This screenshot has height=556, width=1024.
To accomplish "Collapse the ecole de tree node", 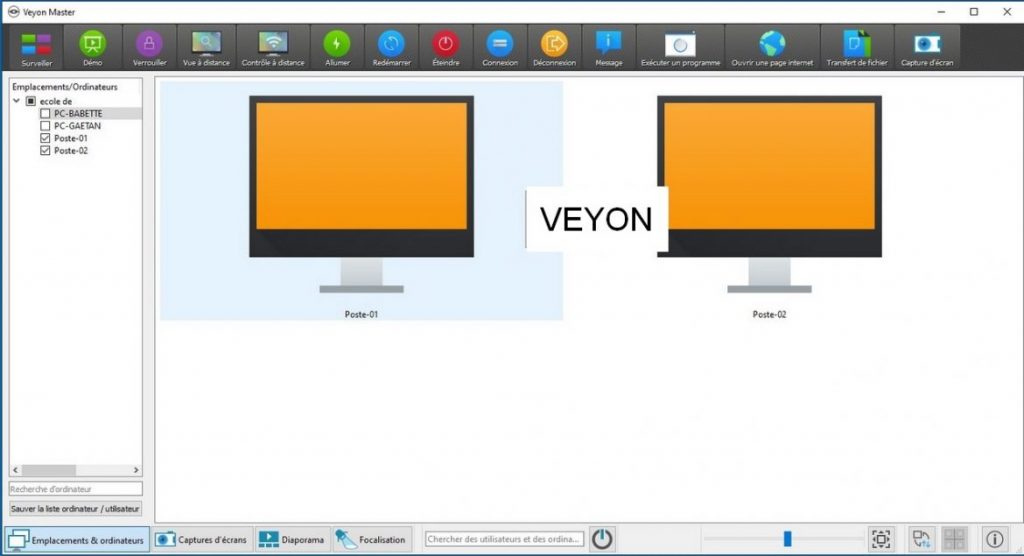I will click(17, 101).
